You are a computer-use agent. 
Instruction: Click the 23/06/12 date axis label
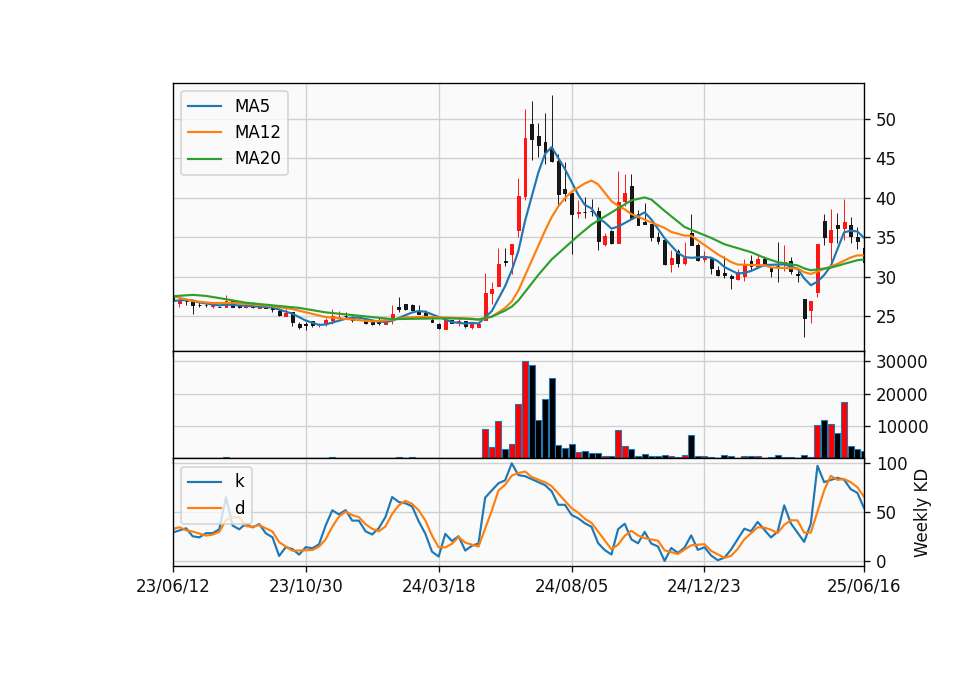click(x=173, y=586)
